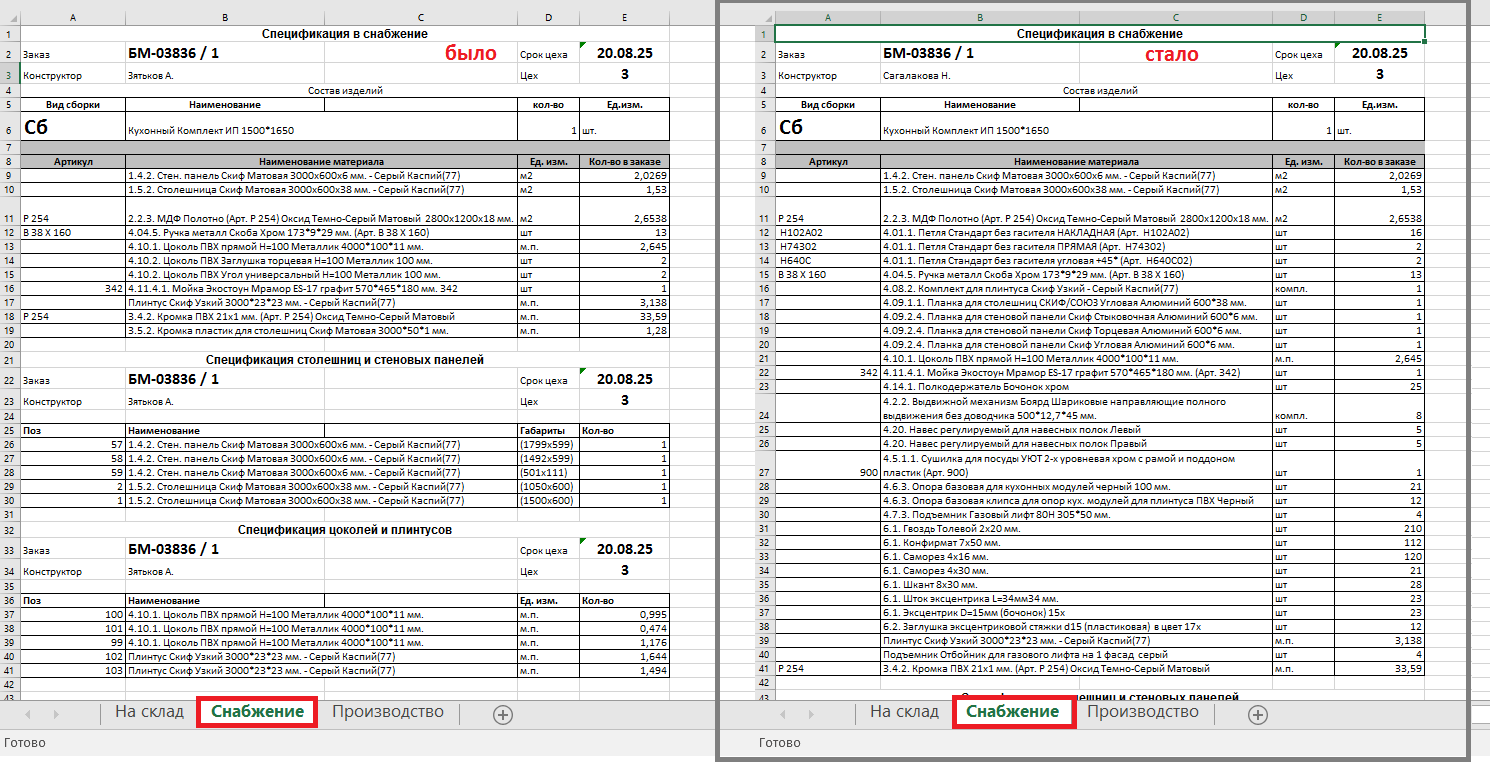
Task: Click next-sheet arrow in the right workbook
Action: (811, 714)
